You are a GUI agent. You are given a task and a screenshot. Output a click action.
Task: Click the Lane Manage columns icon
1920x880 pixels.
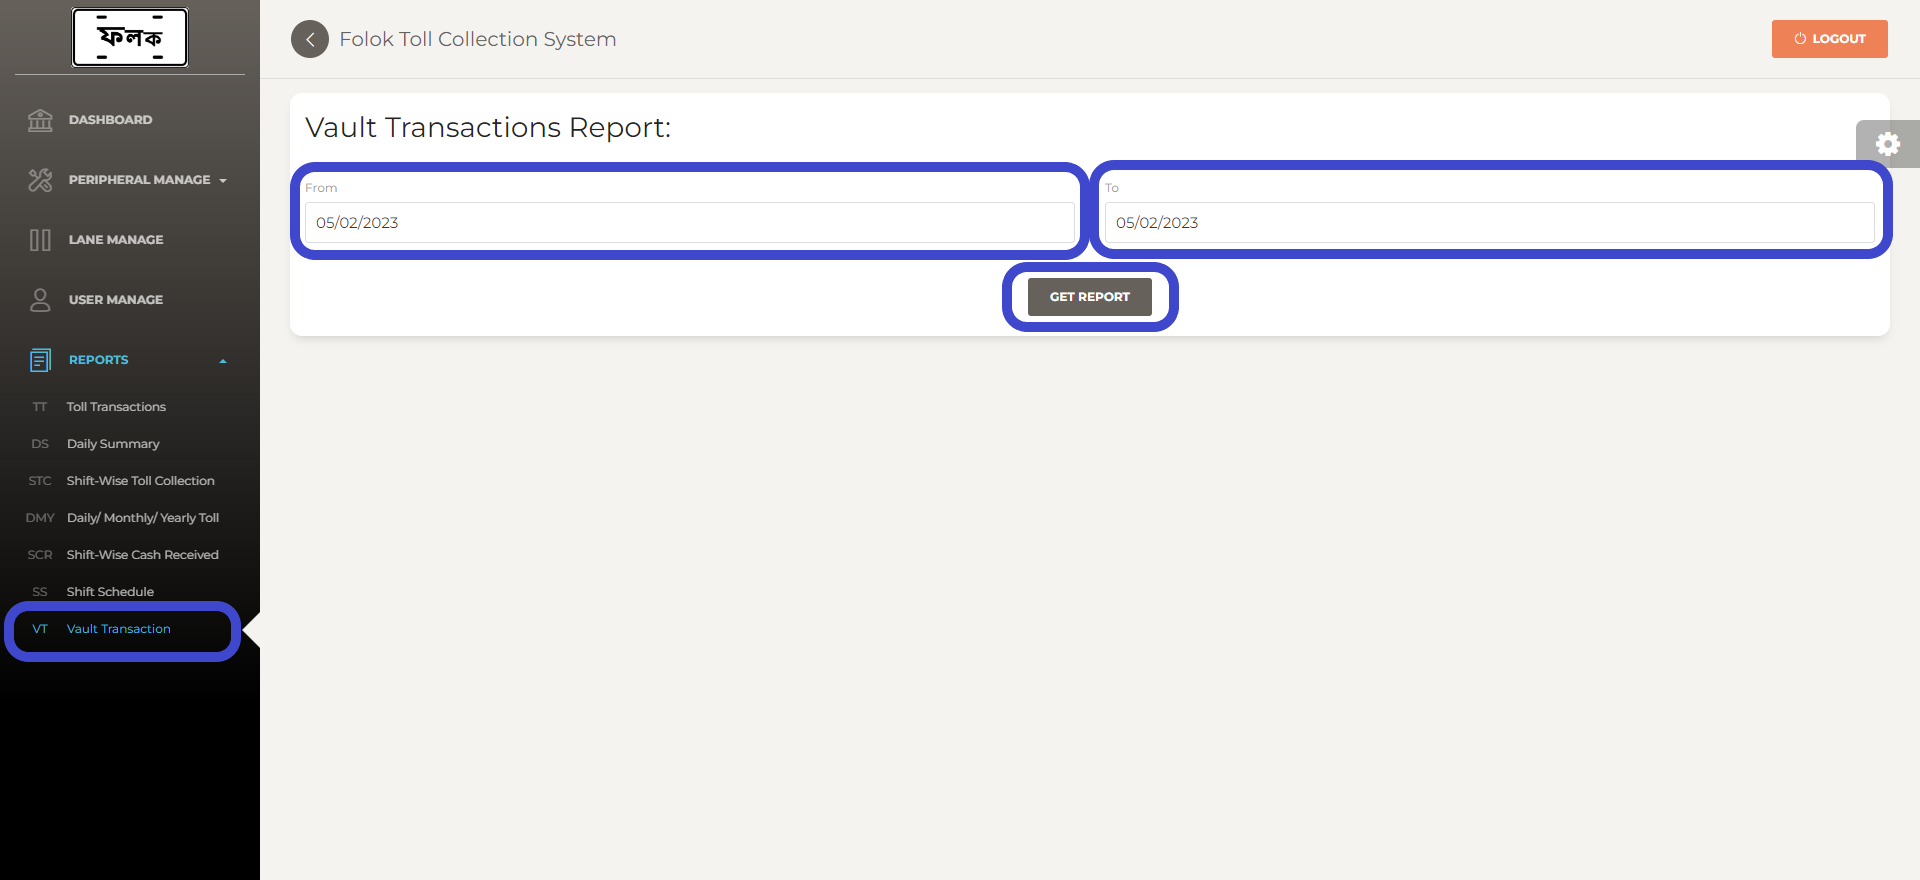40,240
